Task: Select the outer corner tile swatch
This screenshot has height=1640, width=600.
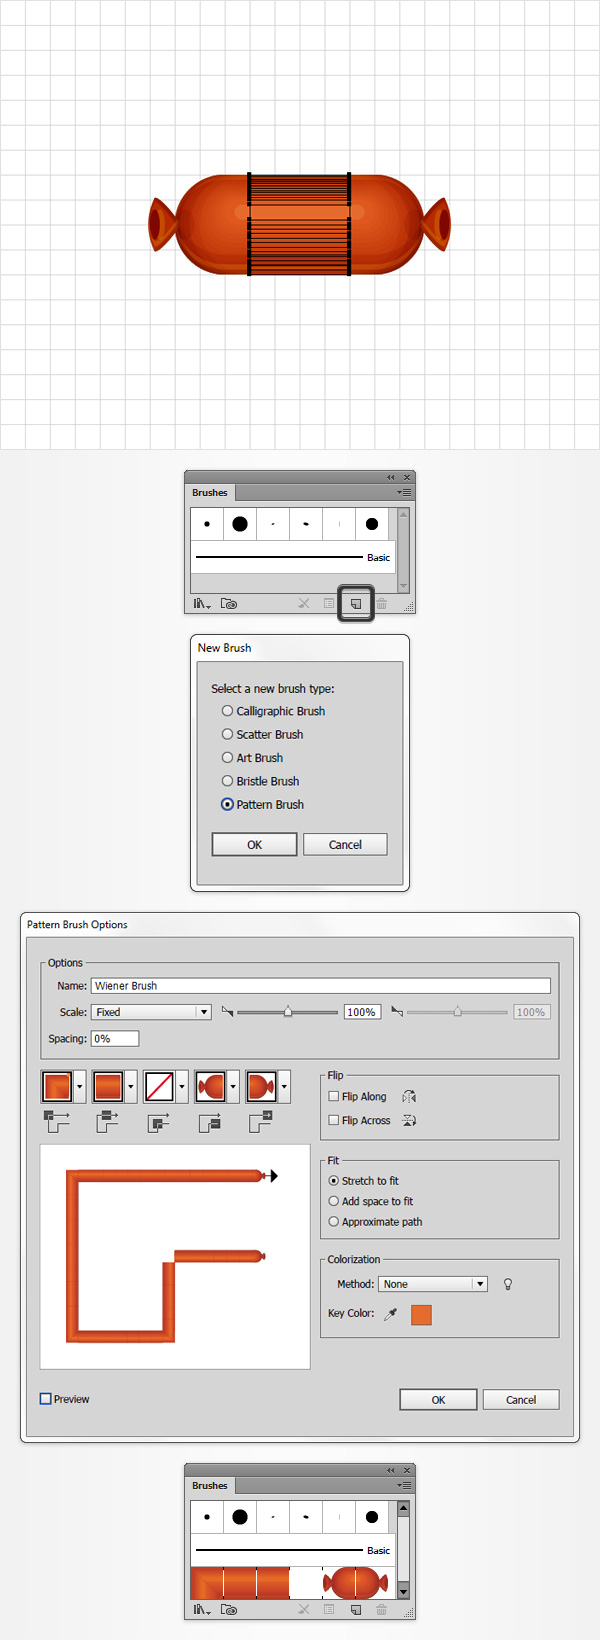Action: click(57, 1086)
